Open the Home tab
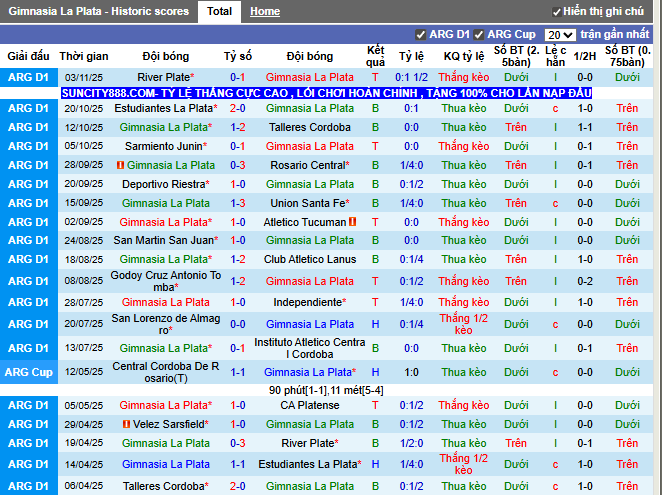The width and height of the screenshot is (662, 495). click(265, 11)
